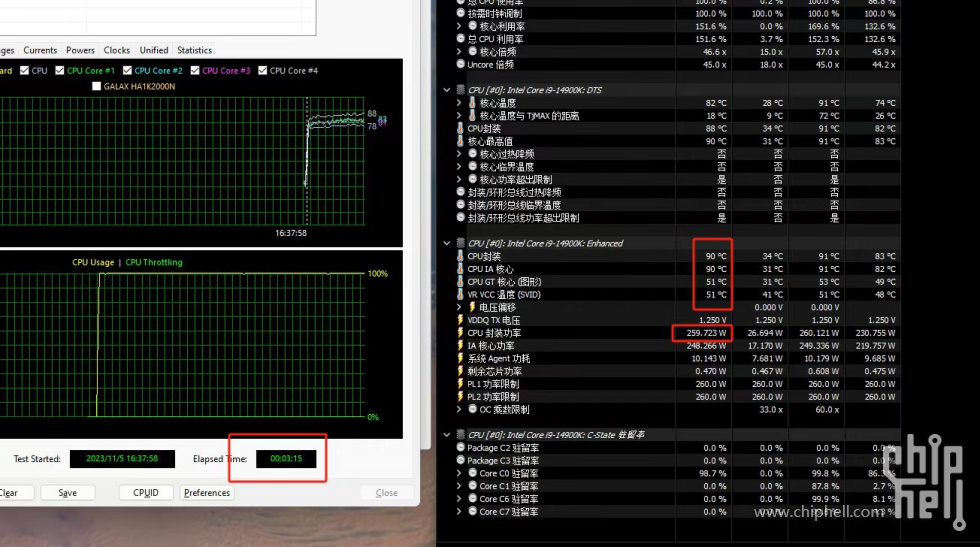
Task: Click chip icon of the i9-14900K DTS header
Action: 461,90
